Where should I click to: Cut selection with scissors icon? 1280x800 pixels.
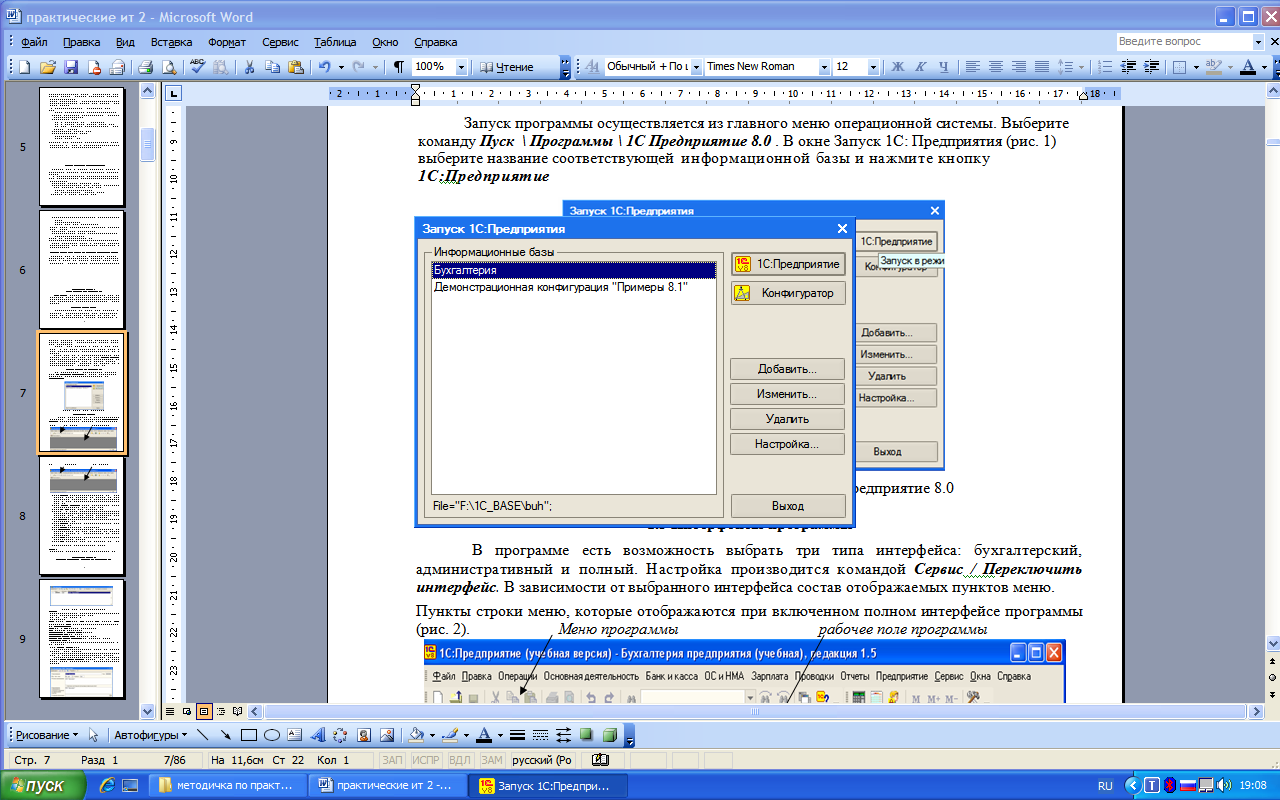click(x=248, y=67)
